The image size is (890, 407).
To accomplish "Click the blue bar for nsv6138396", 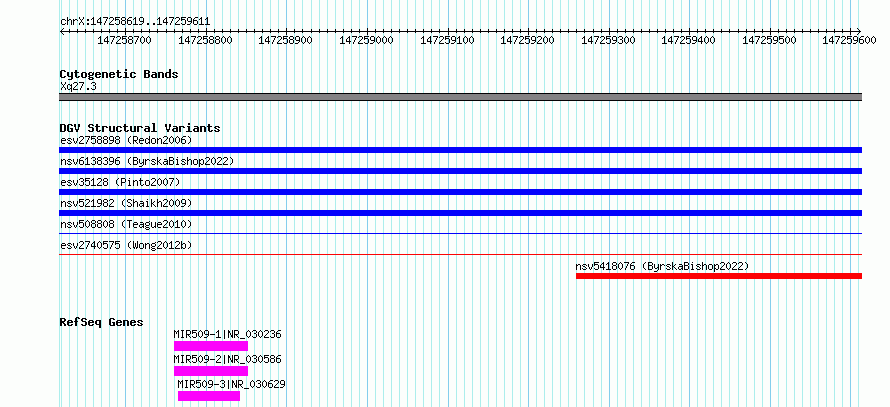I will [x=461, y=171].
